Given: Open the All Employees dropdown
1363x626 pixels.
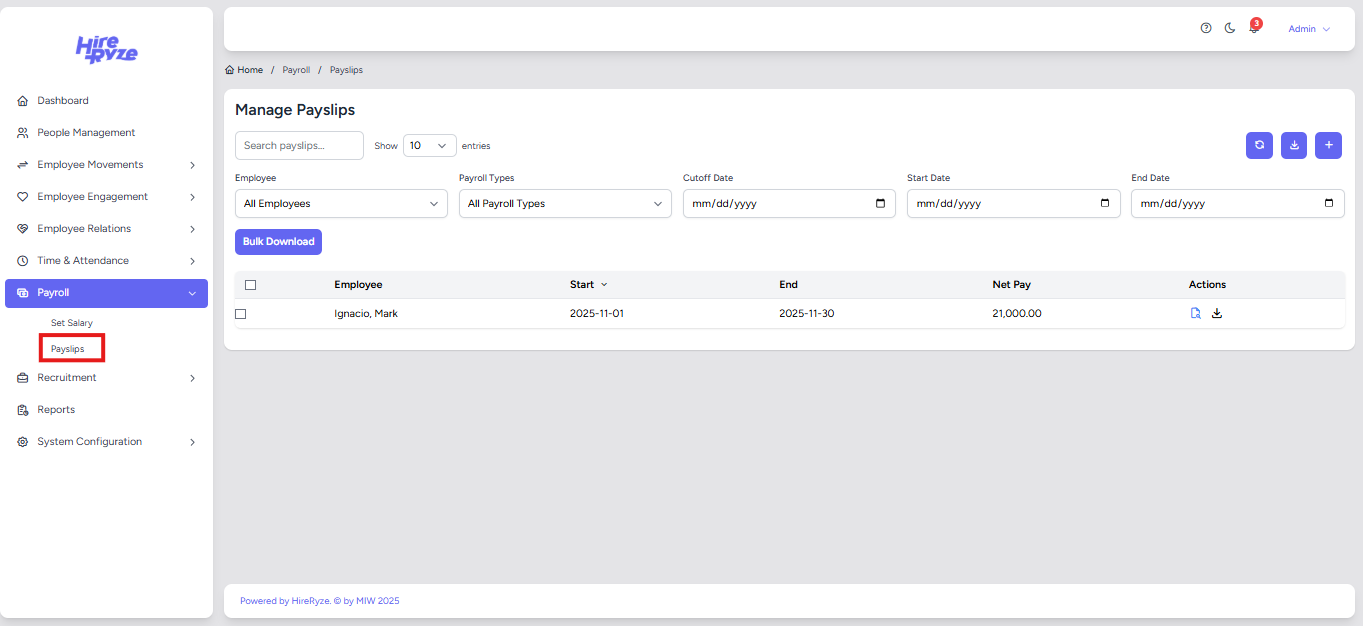Looking at the screenshot, I should 341,203.
